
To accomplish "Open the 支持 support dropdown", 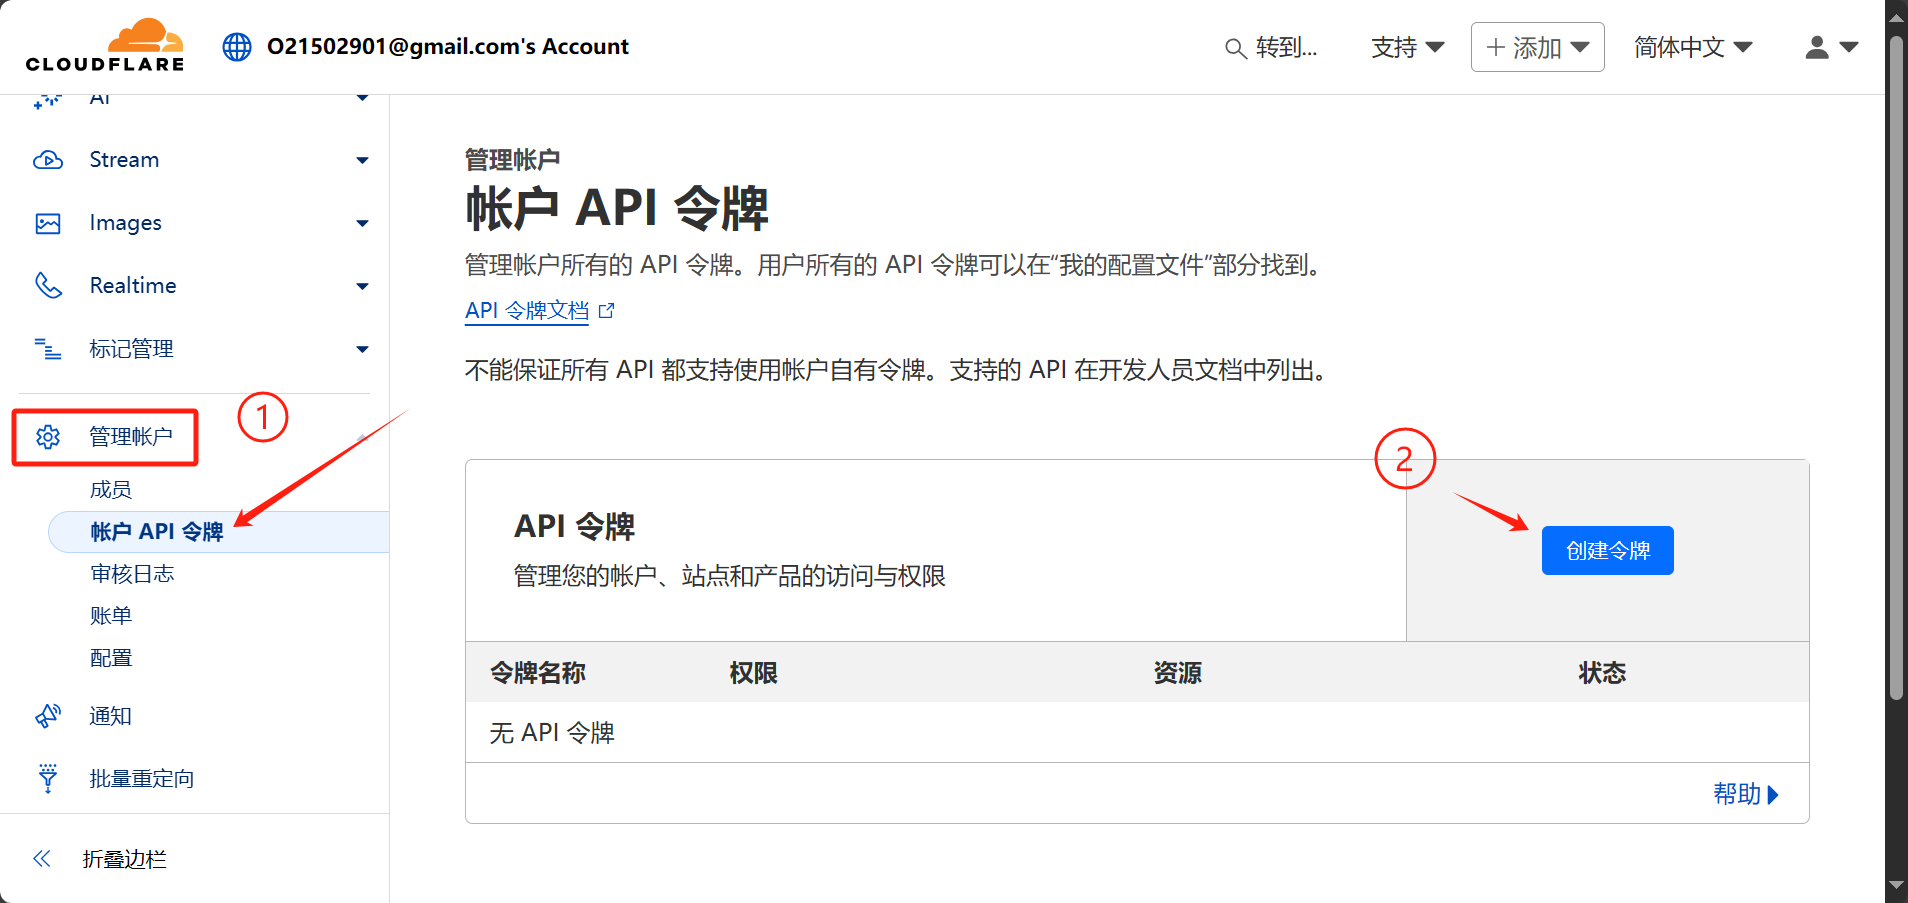I will 1407,47.
